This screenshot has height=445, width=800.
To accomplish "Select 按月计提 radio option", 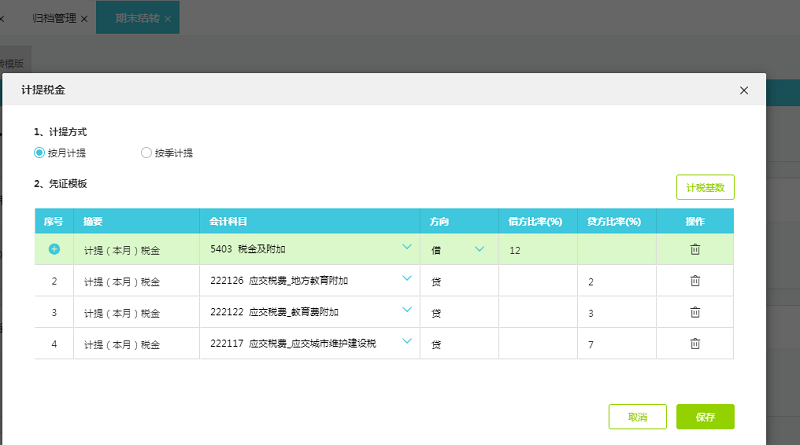I will [40, 153].
